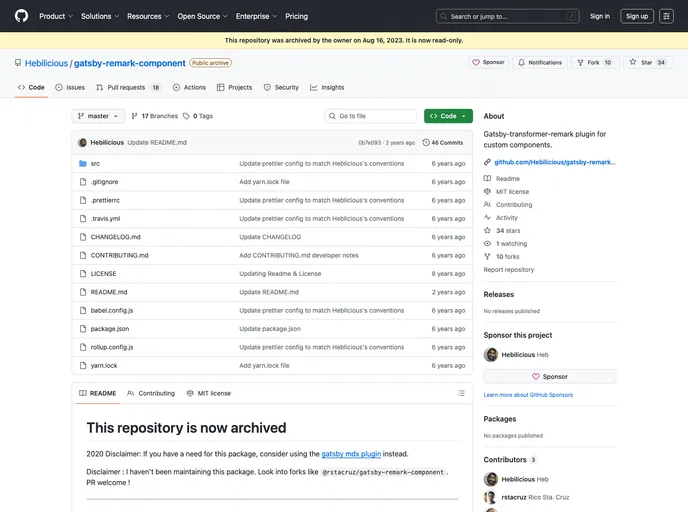Click the Hebilicious avatar in commit row

pyautogui.click(x=82, y=143)
